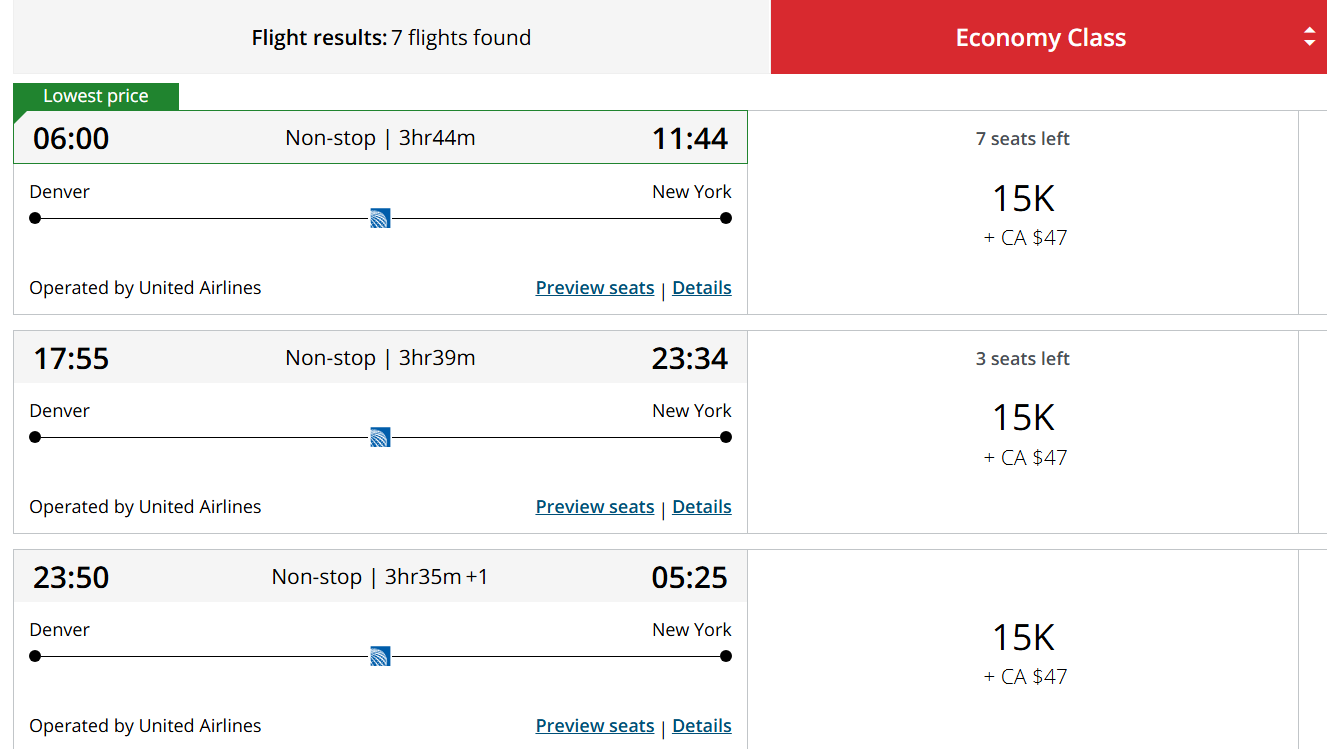This screenshot has width=1327, height=749.
Task: Open Details for the 23:50 flight
Action: 701,726
